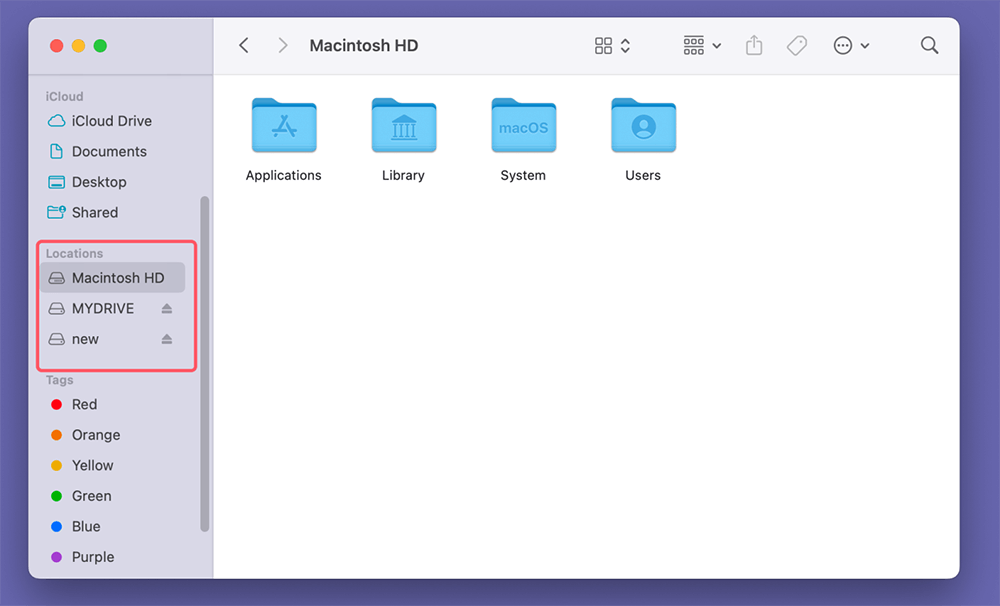1000x606 pixels.
Task: Filter by the Orange tag
Action: 113,435
